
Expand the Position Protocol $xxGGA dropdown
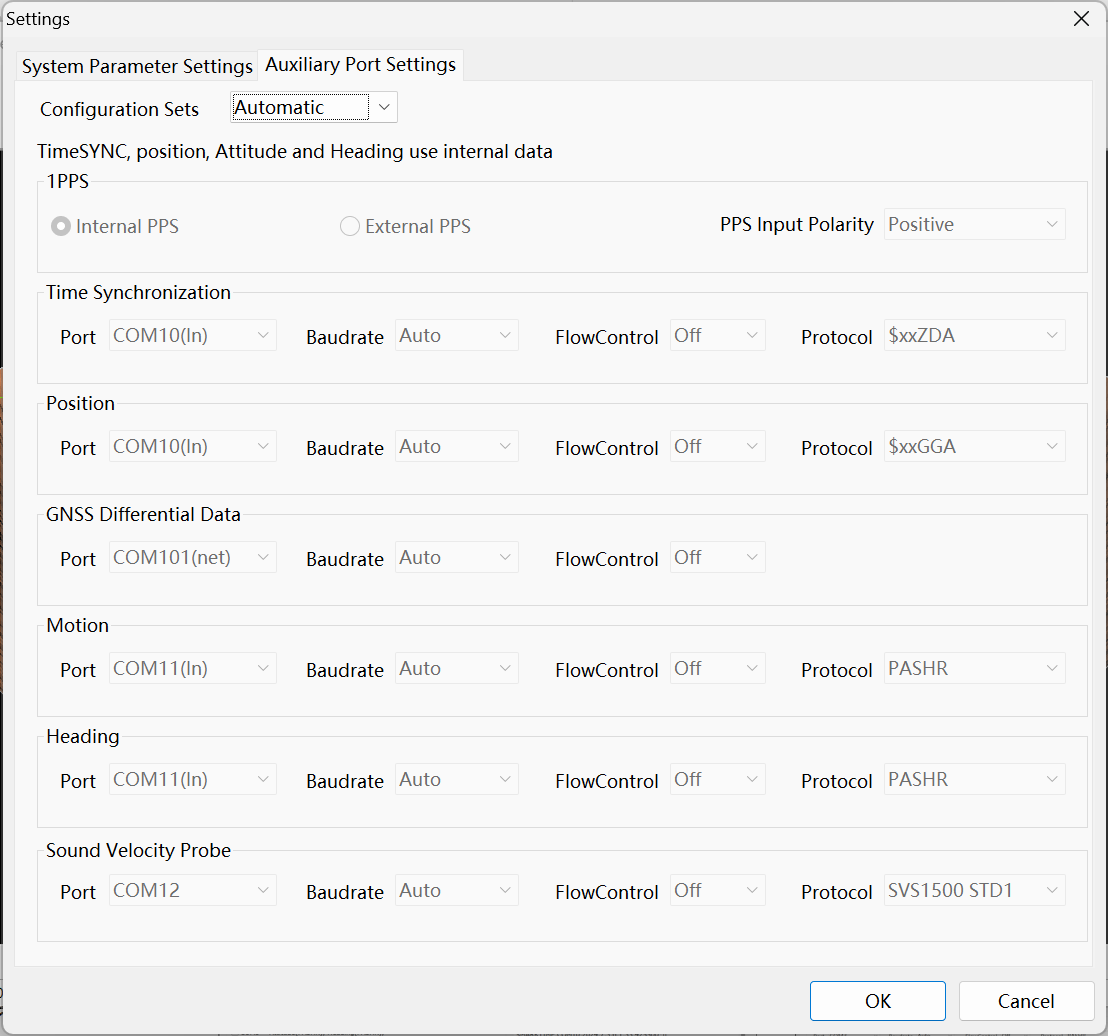pos(975,447)
